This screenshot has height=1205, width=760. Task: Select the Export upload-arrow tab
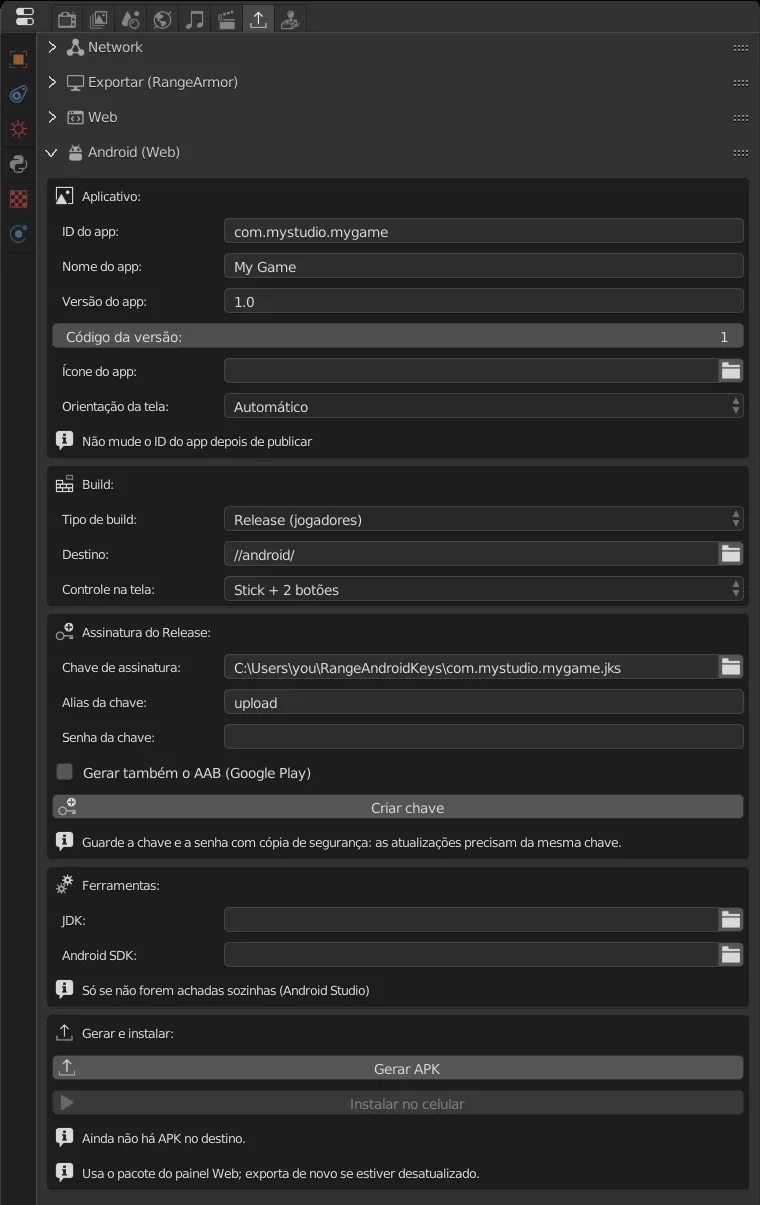pos(259,19)
